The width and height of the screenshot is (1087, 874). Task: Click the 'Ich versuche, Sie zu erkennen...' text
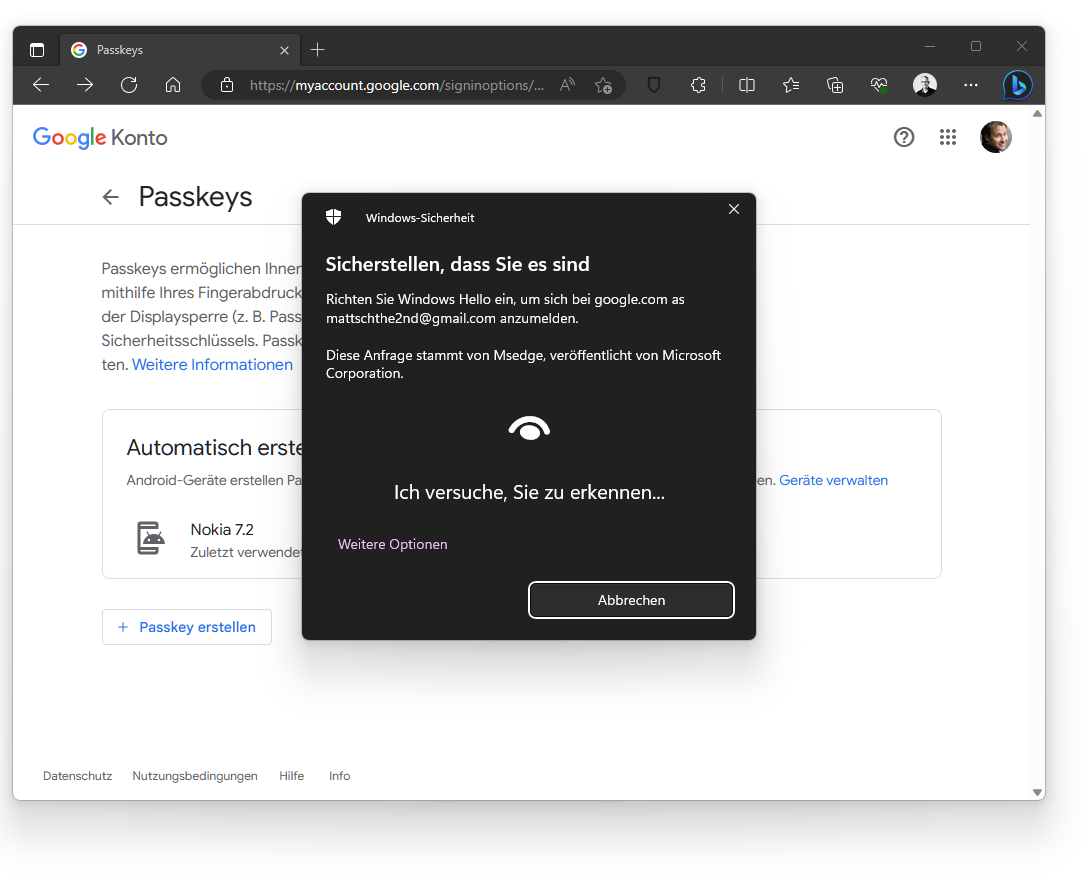529,492
